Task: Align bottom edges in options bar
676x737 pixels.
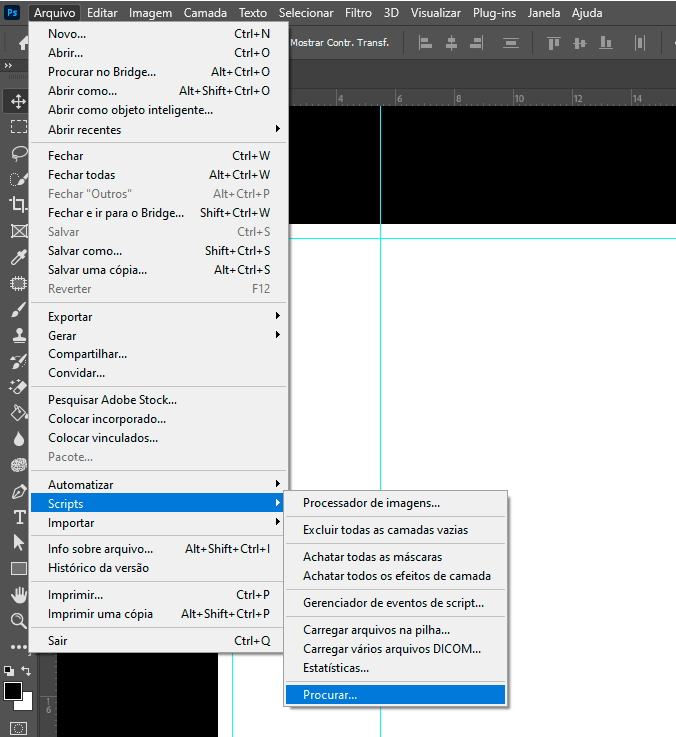Action: [x=606, y=43]
